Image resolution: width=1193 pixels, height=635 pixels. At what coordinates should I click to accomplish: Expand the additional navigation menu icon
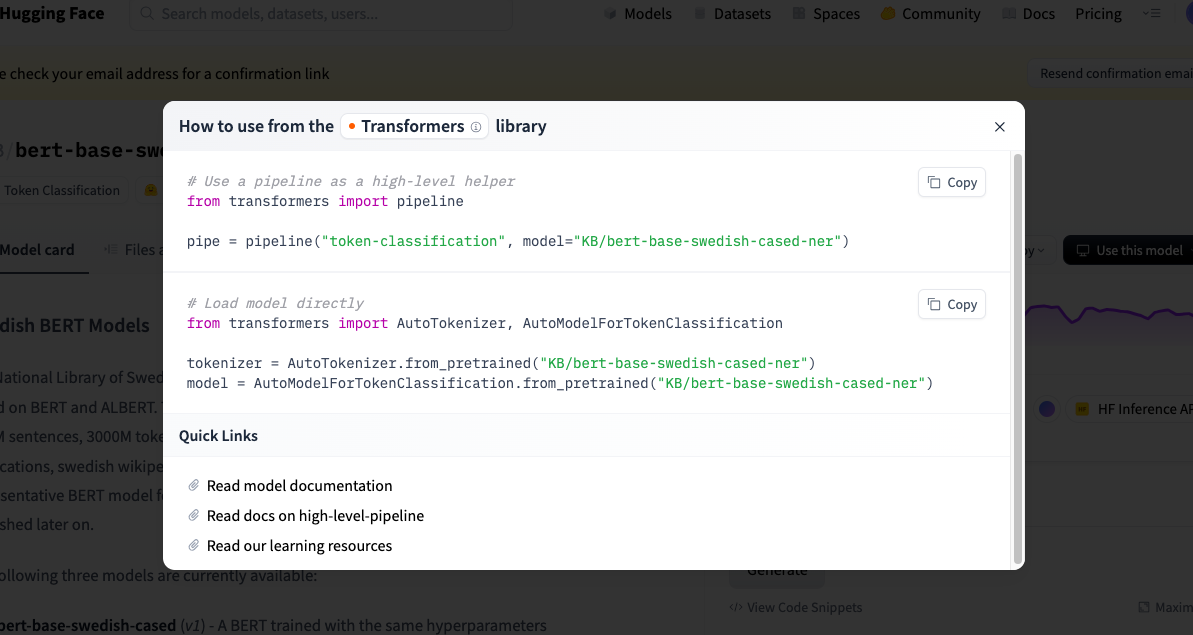coord(1151,14)
